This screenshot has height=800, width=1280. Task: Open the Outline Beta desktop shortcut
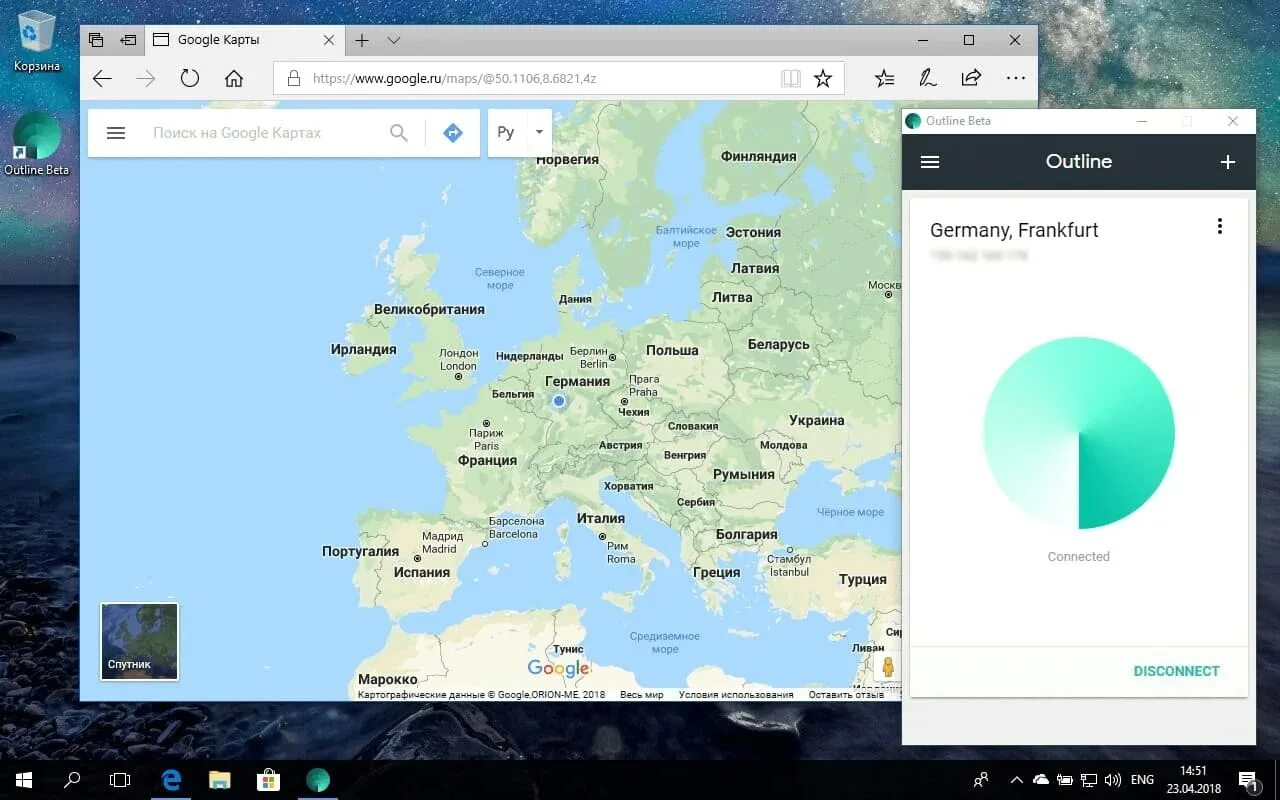pos(37,145)
